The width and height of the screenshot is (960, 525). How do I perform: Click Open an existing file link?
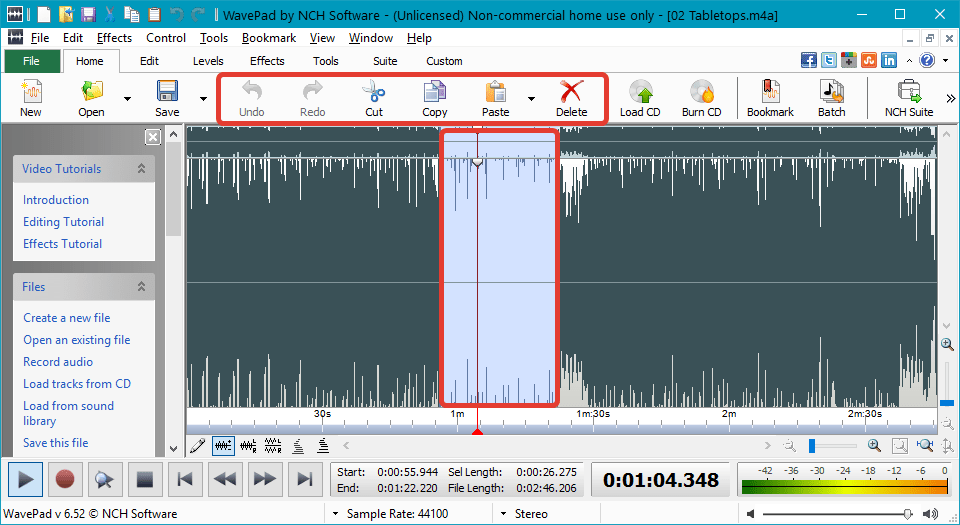tap(77, 340)
